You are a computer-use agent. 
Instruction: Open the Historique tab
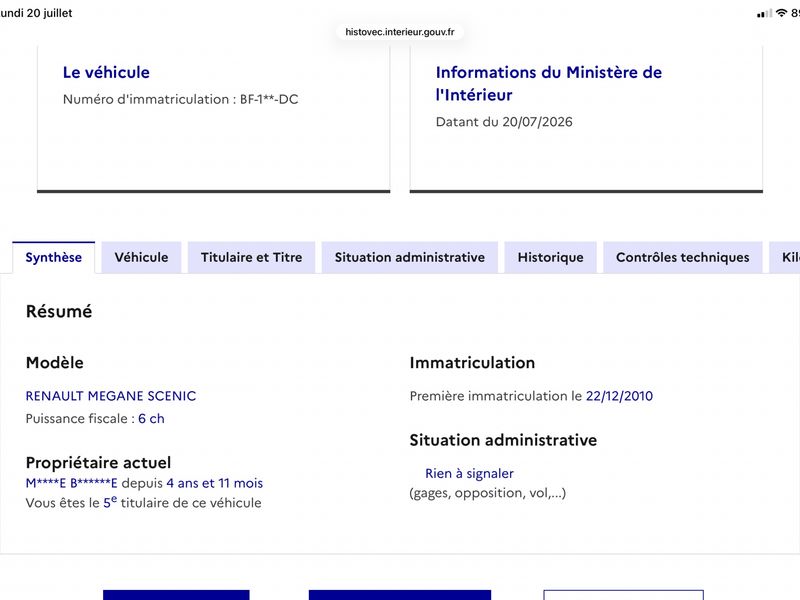click(x=551, y=257)
